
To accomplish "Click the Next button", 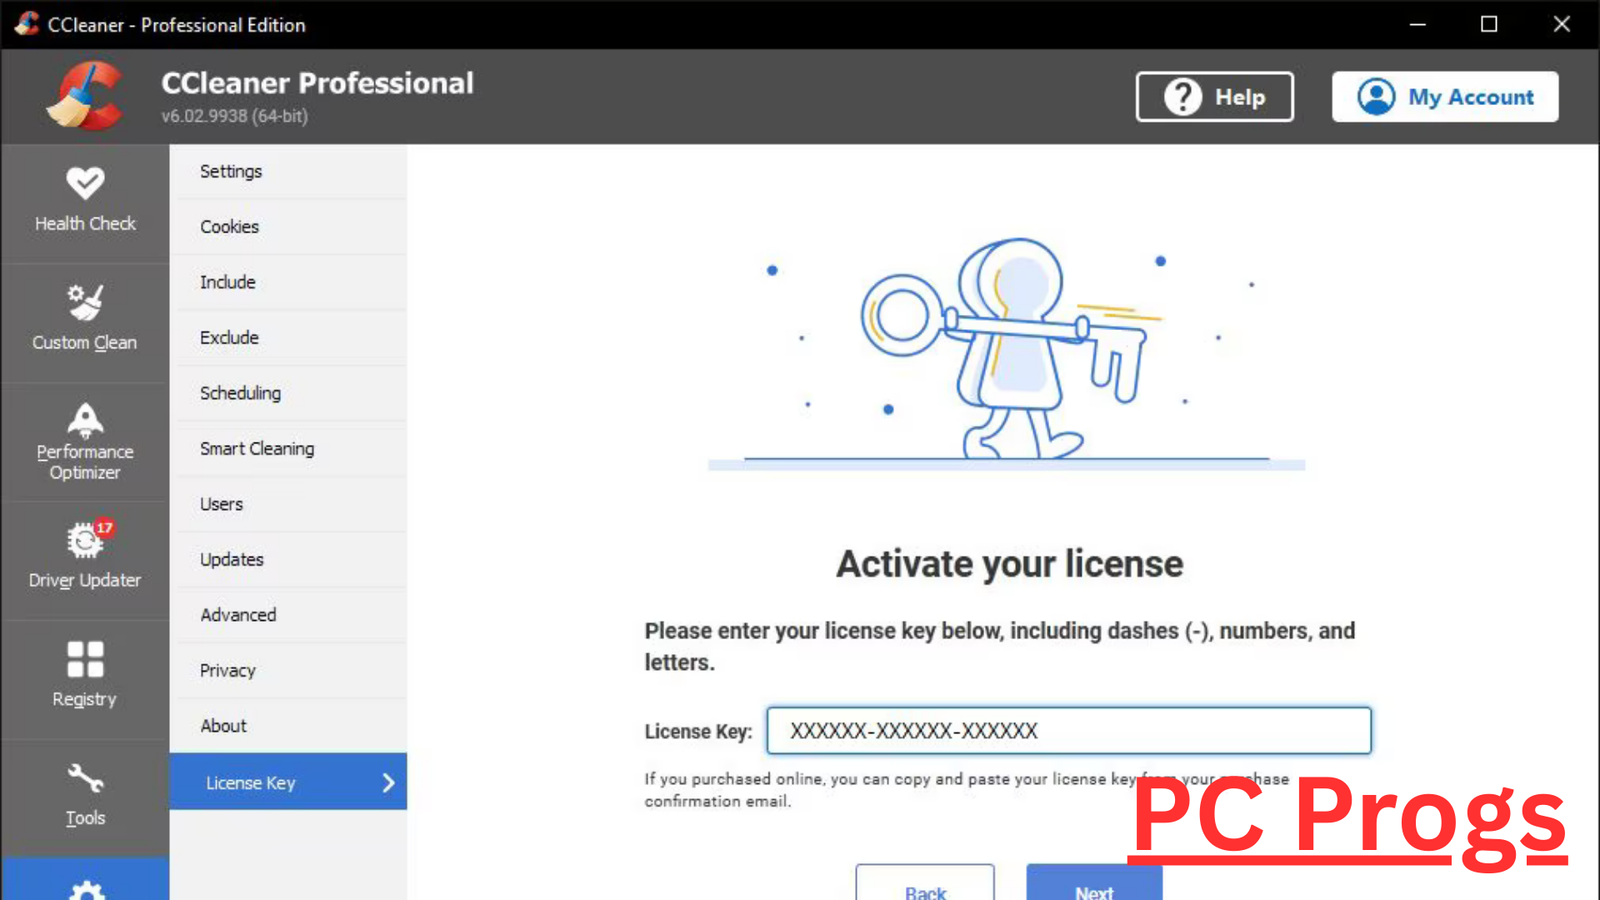I will point(1094,884).
